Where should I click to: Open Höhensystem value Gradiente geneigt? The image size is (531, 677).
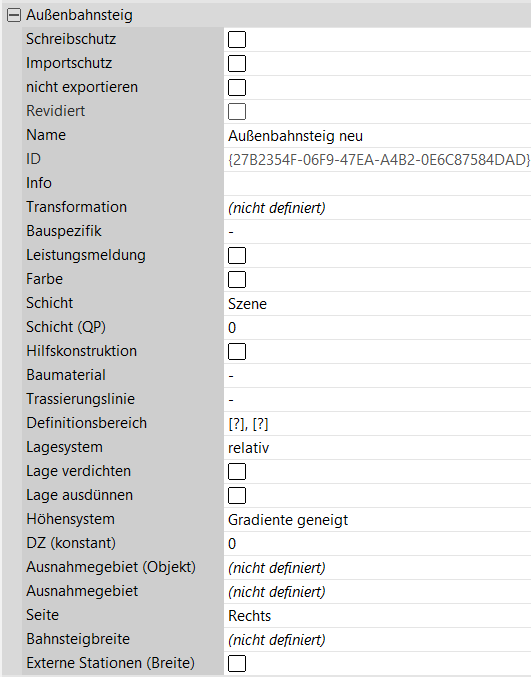(377, 519)
